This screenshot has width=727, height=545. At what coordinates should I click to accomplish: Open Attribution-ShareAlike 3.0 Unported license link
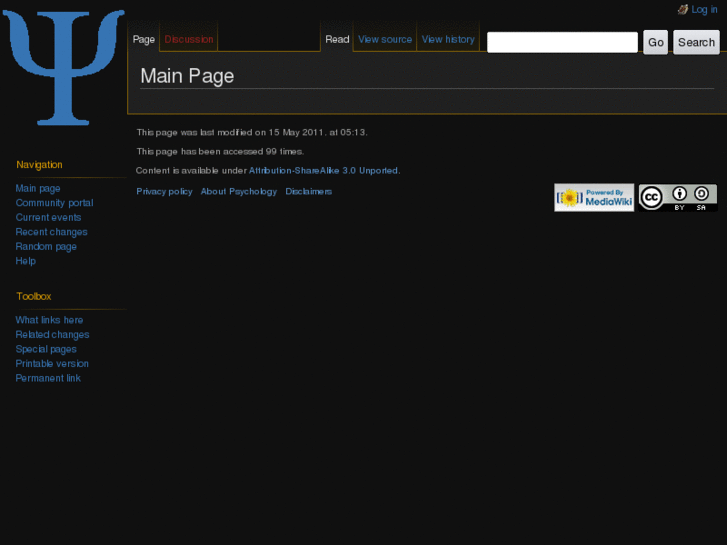pyautogui.click(x=323, y=171)
